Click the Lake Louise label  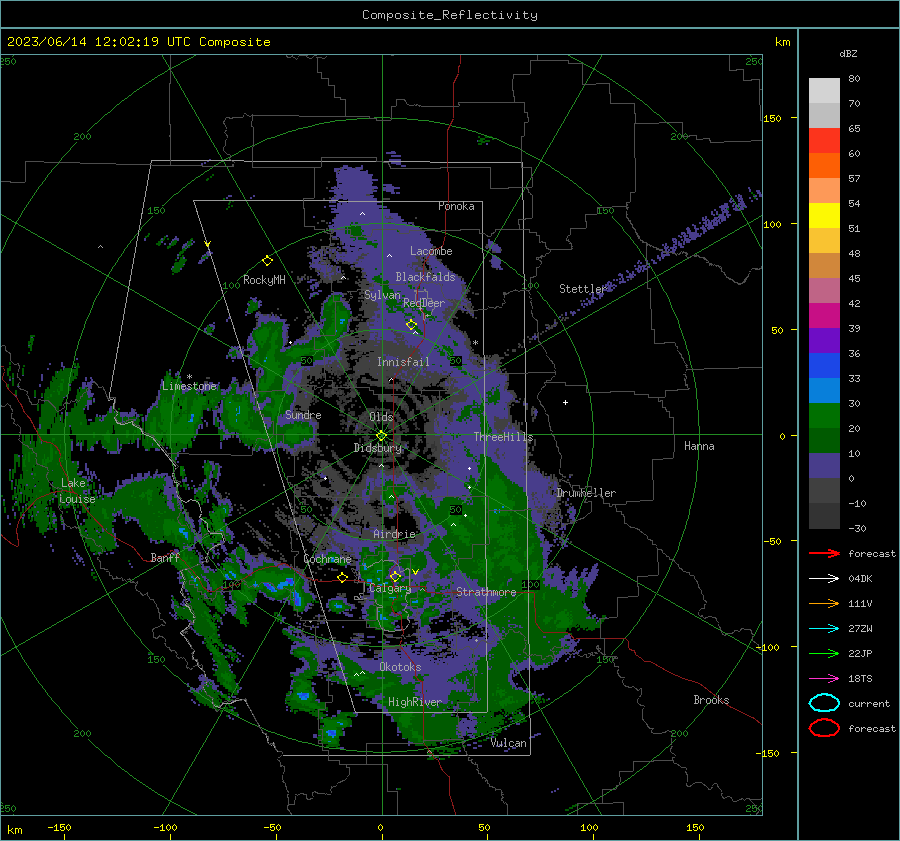point(77,491)
